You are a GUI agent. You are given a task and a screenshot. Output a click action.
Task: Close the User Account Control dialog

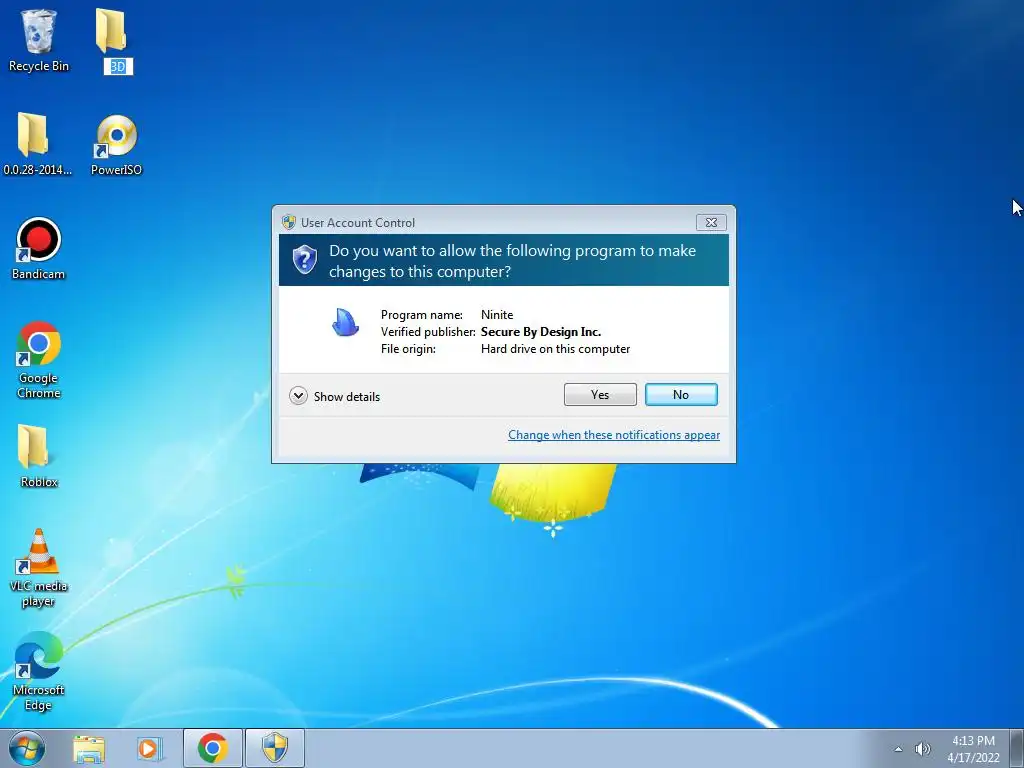711,223
